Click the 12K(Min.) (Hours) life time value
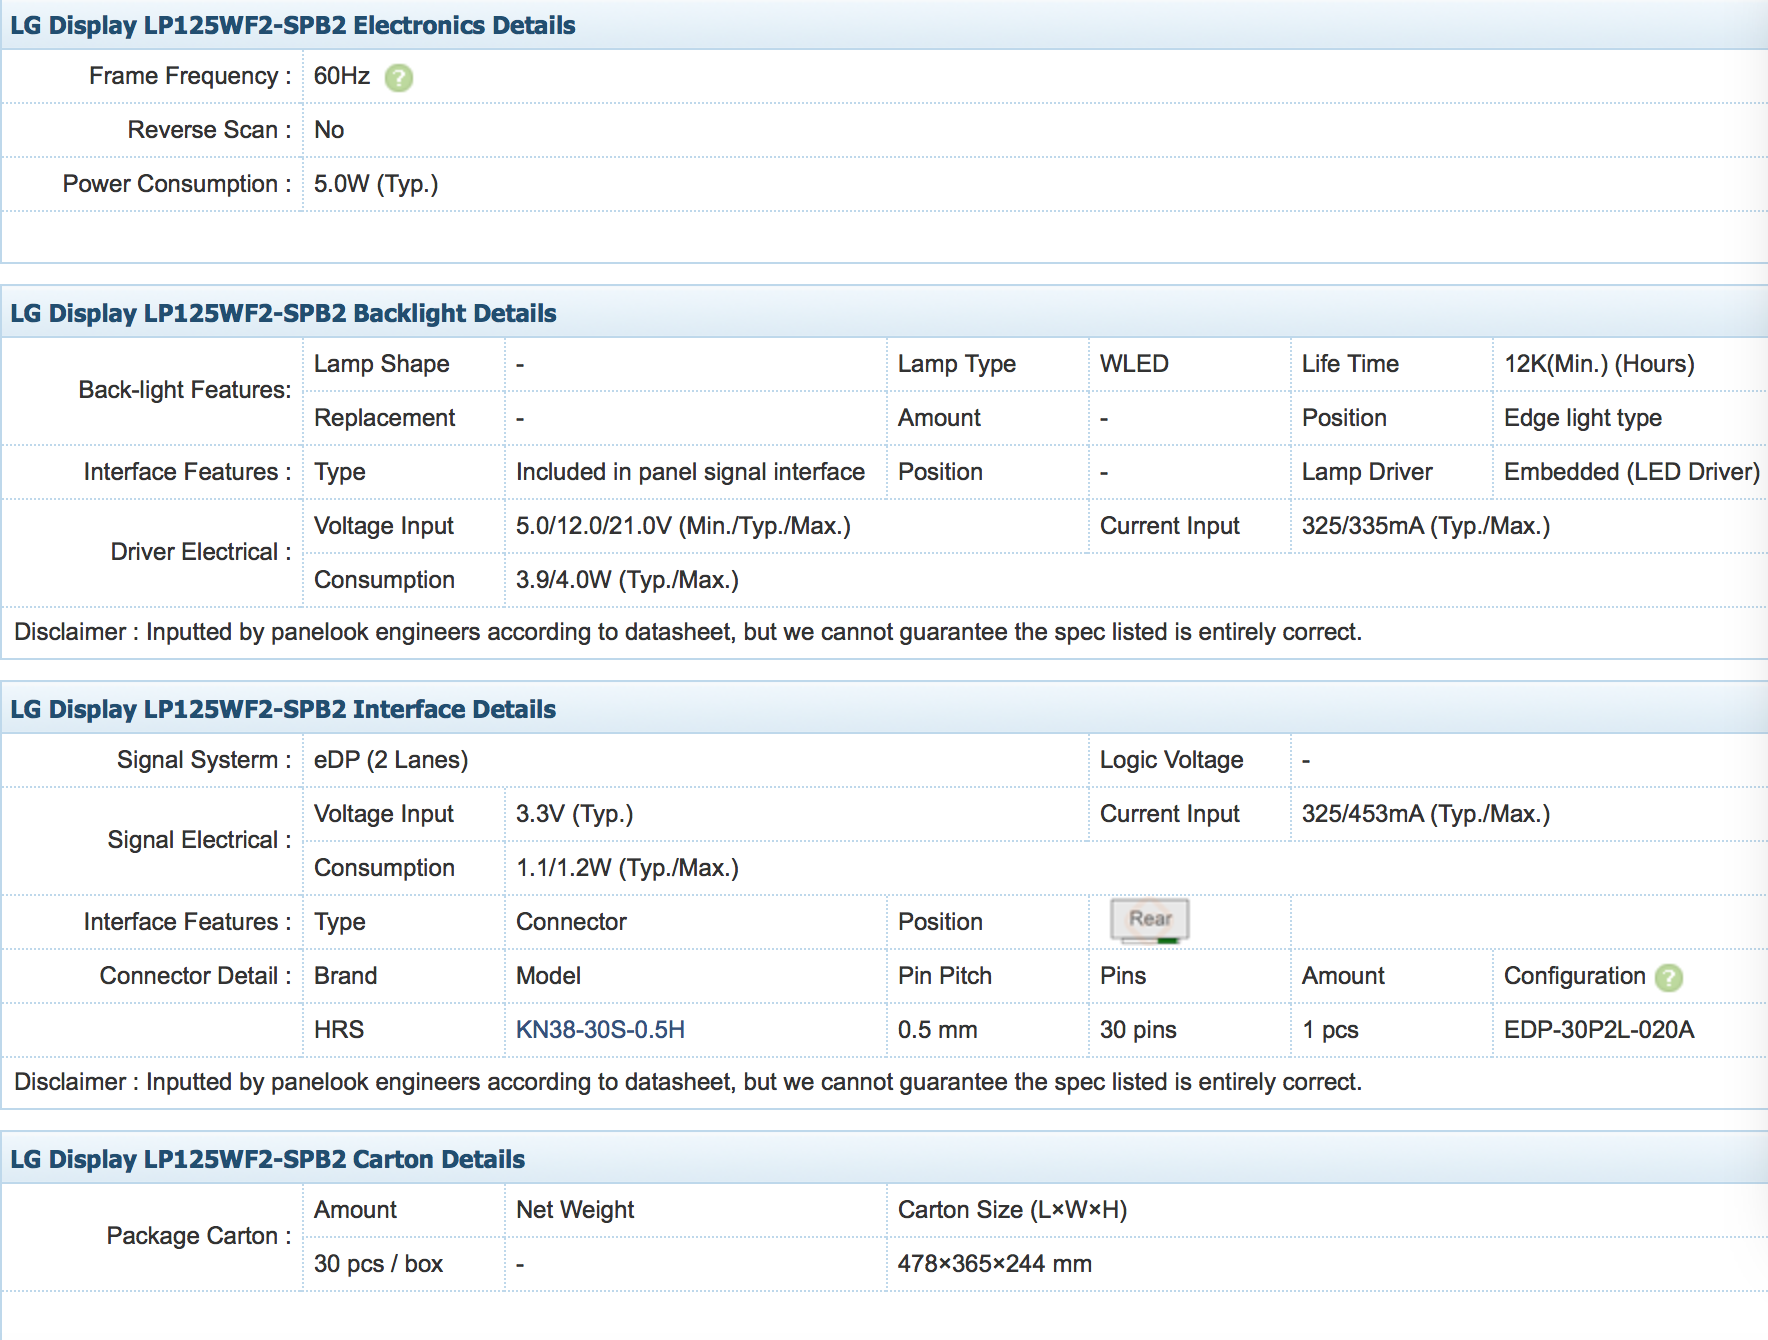This screenshot has height=1340, width=1768. [x=1599, y=364]
